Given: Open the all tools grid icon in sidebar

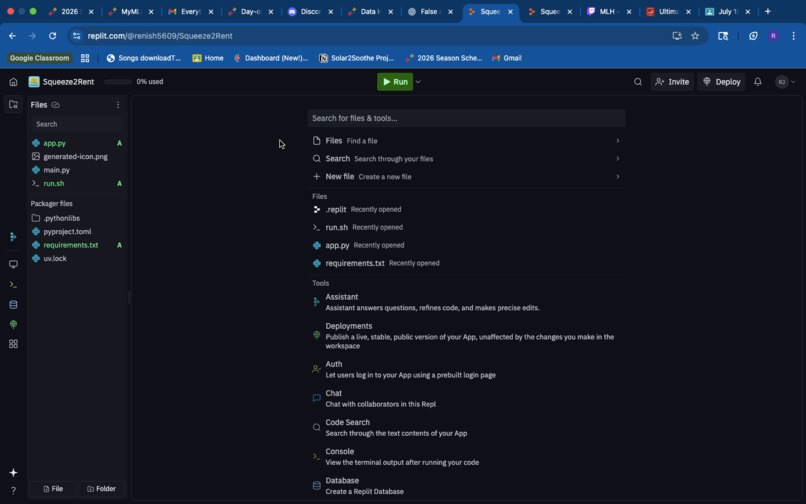Looking at the screenshot, I should click(13, 344).
